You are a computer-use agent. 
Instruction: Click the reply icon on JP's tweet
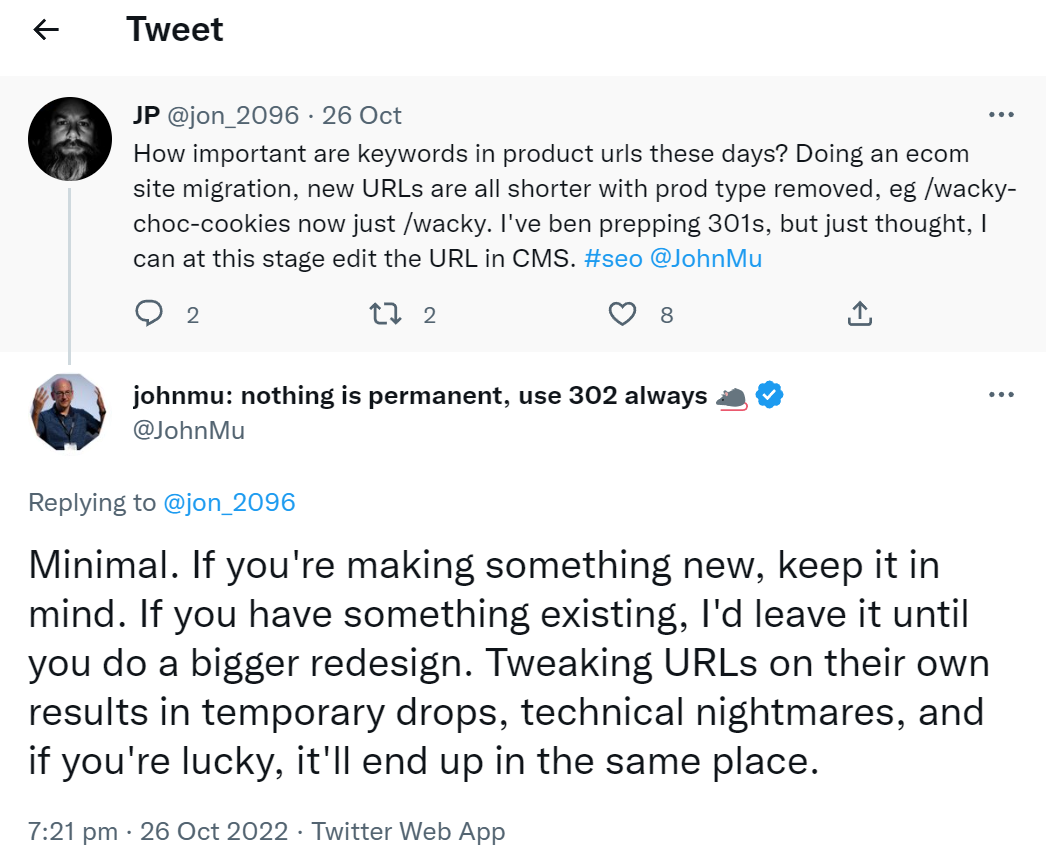point(149,315)
